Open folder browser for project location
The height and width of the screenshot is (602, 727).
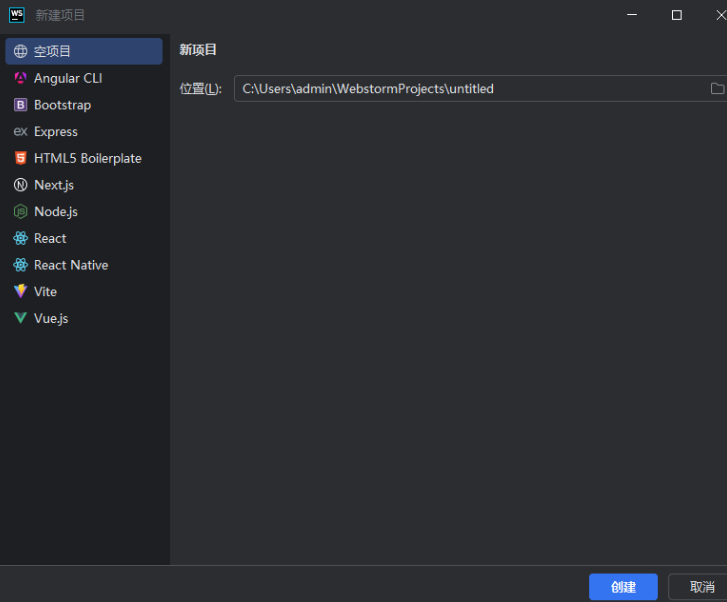click(717, 88)
